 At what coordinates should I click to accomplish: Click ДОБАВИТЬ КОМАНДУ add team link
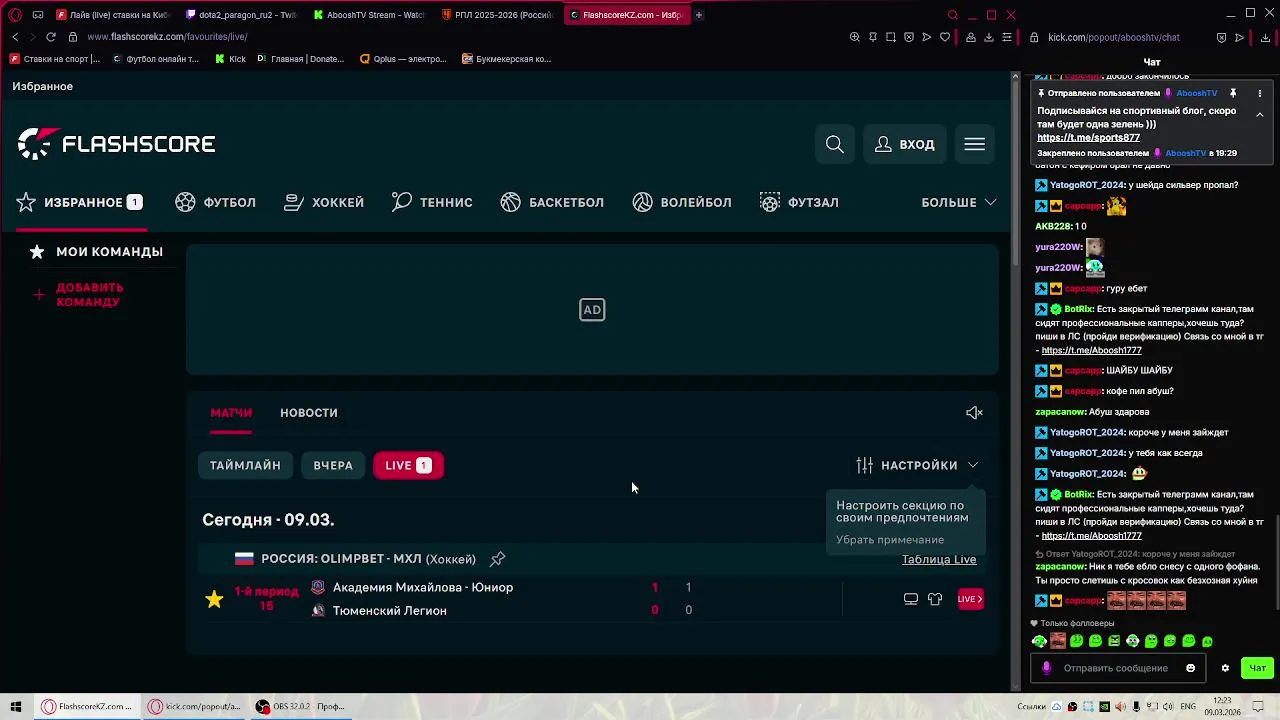(x=79, y=295)
